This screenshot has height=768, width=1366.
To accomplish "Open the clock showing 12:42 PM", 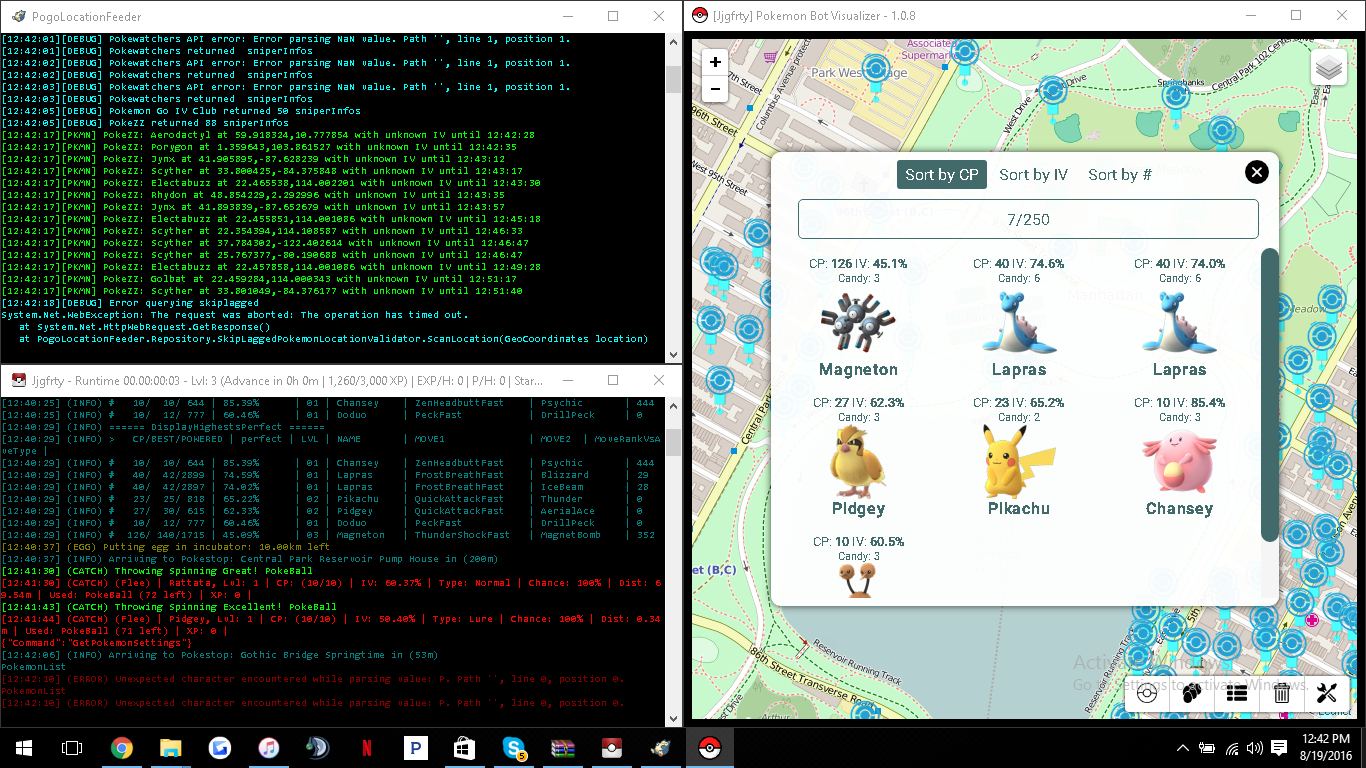I will point(1326,747).
